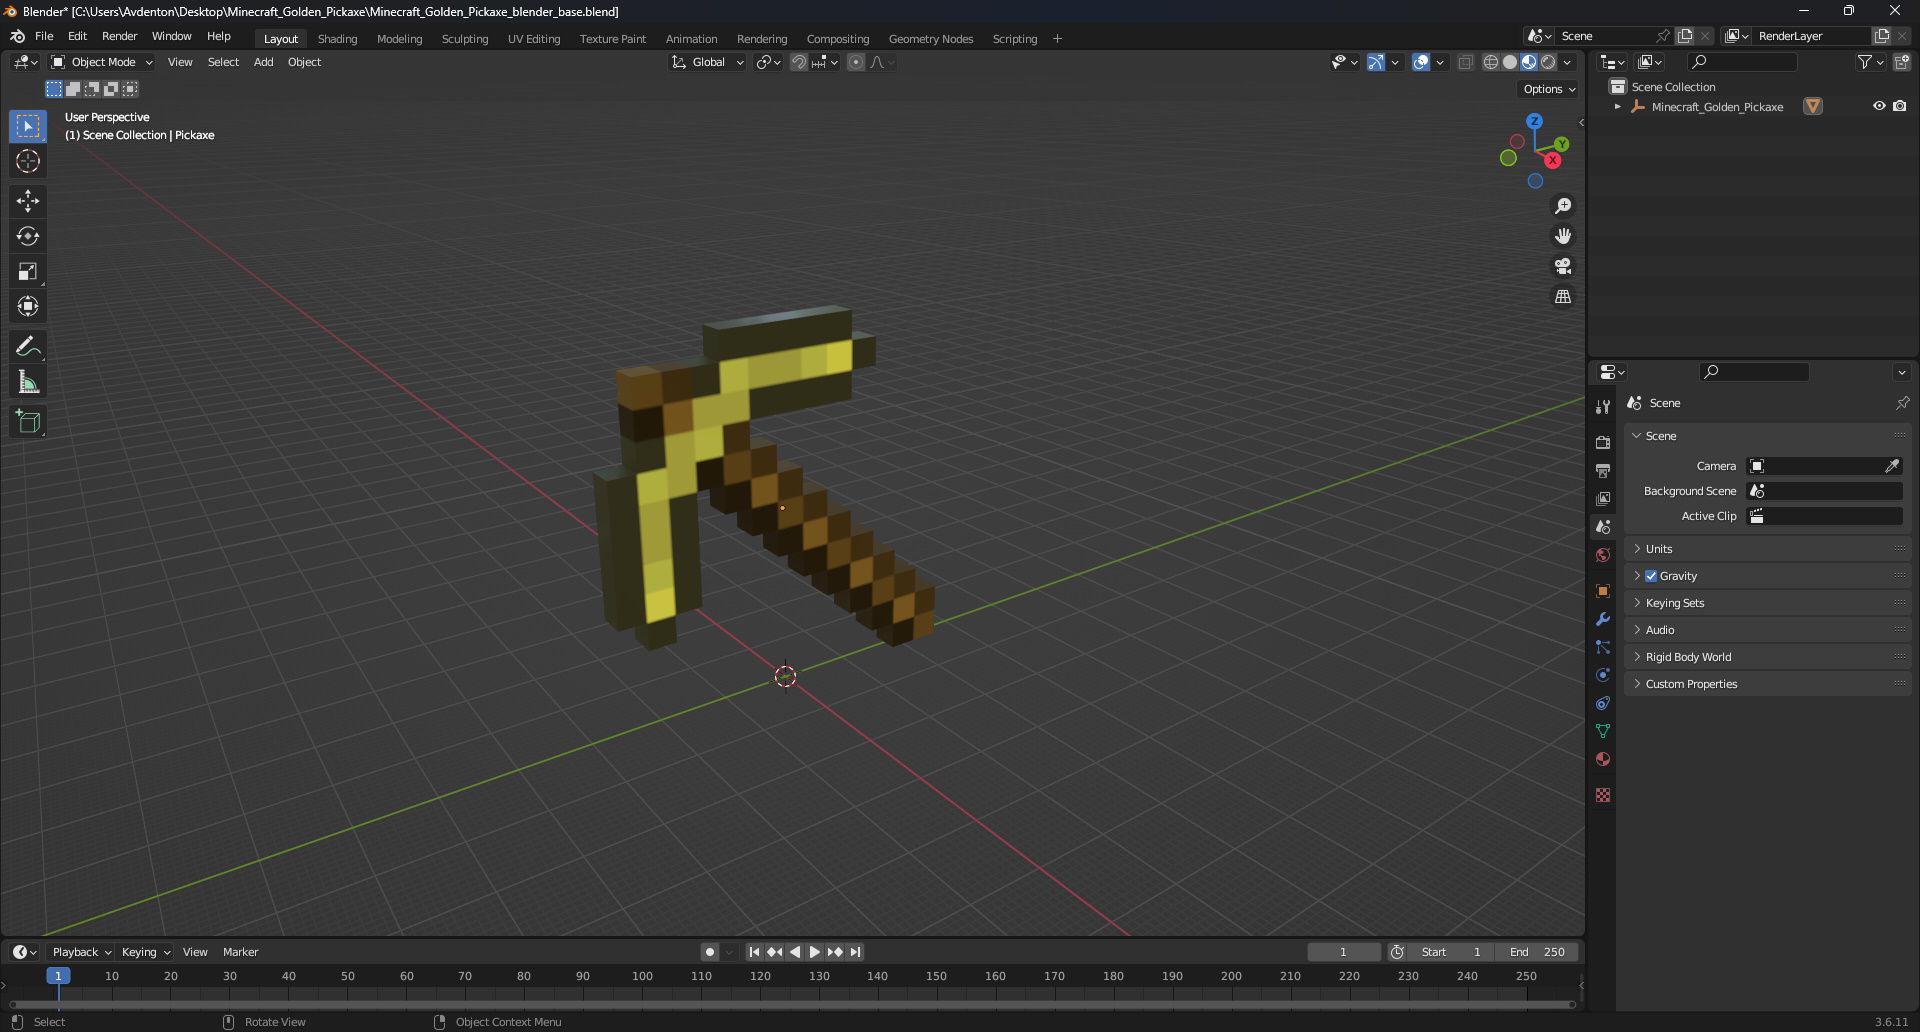Open the Object Constraints properties tab
The width and height of the screenshot is (1920, 1032).
pyautogui.click(x=1603, y=703)
